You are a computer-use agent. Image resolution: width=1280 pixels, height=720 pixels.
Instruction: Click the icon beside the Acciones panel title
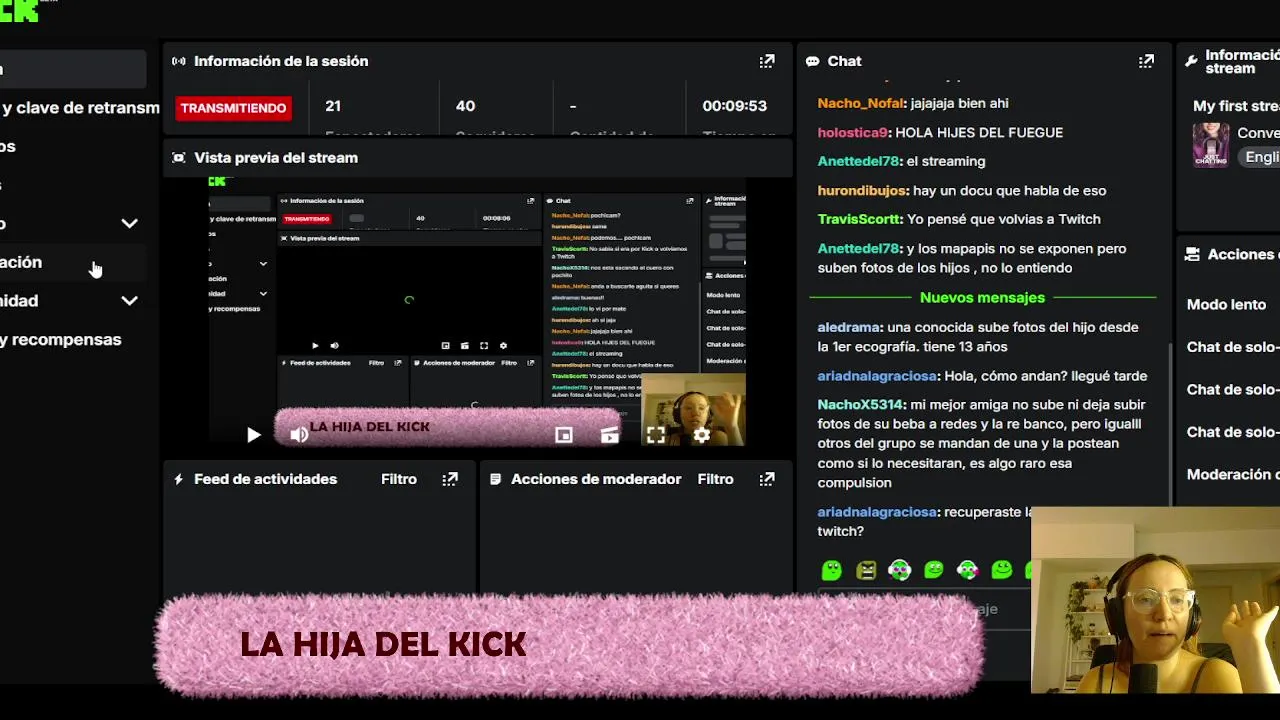point(1192,254)
